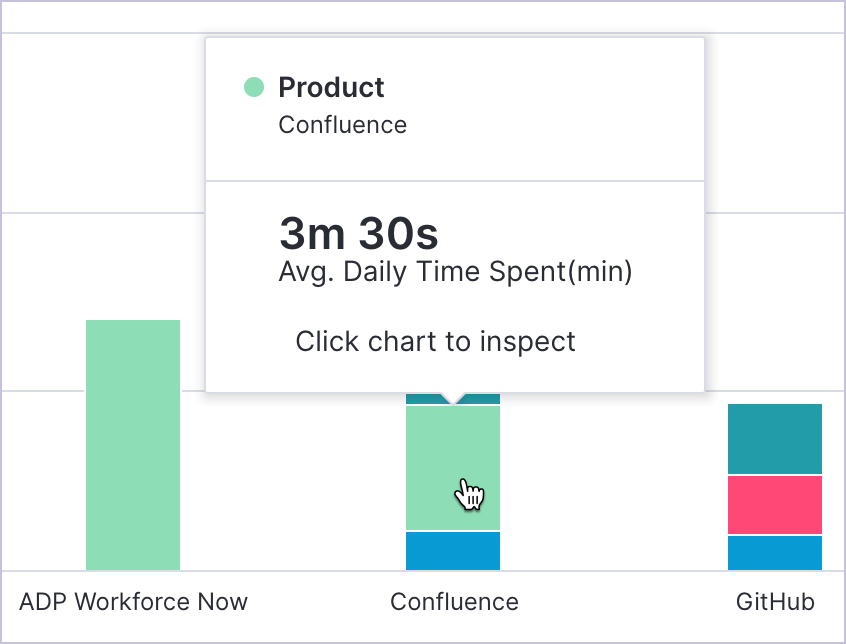Screen dimensions: 846x644
Task: Click the pink middle segment of the GitHub bar
Action: (775, 505)
